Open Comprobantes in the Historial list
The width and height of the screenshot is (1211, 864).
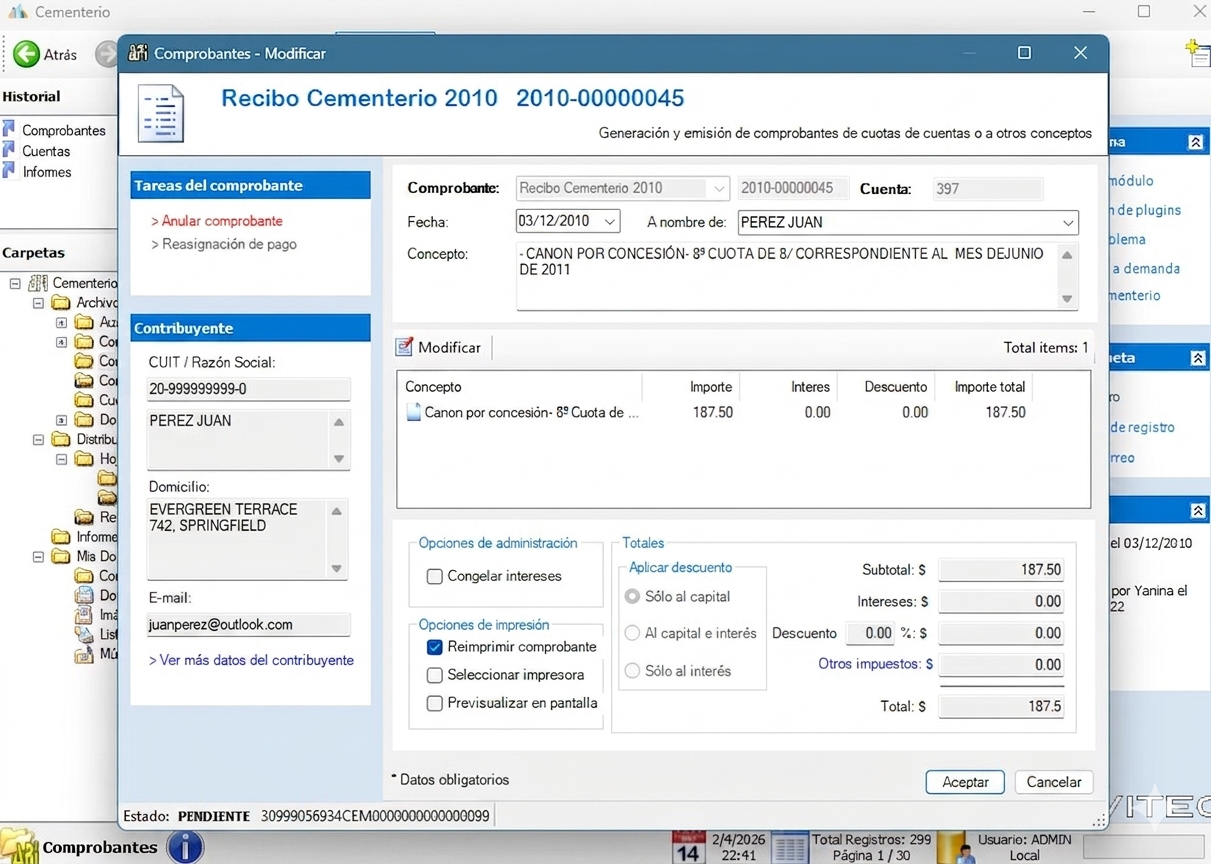pyautogui.click(x=63, y=130)
